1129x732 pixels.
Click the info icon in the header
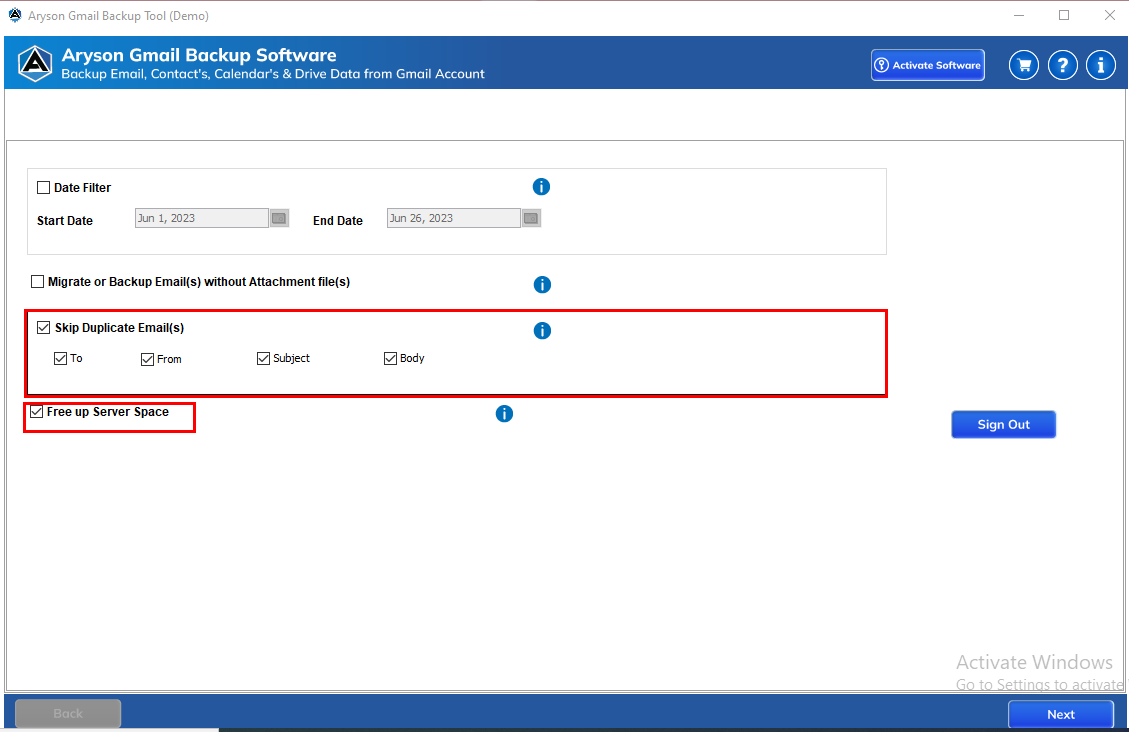click(x=1100, y=65)
